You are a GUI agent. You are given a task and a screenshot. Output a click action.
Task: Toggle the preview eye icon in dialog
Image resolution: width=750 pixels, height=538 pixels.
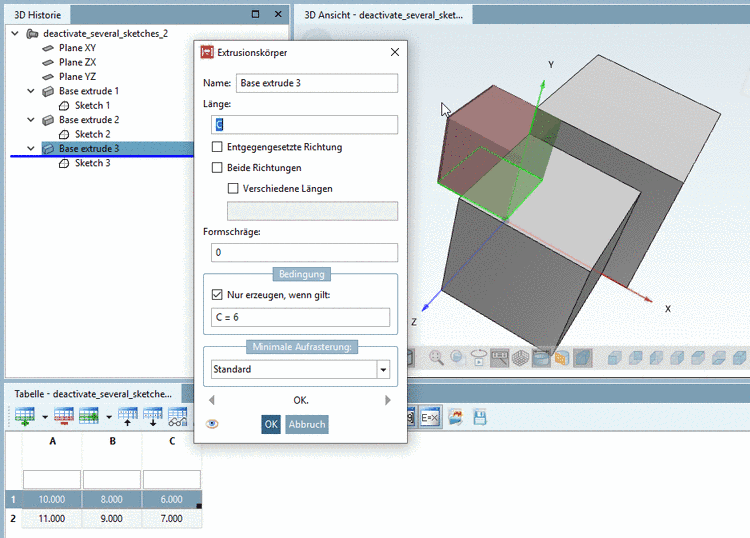(x=212, y=424)
